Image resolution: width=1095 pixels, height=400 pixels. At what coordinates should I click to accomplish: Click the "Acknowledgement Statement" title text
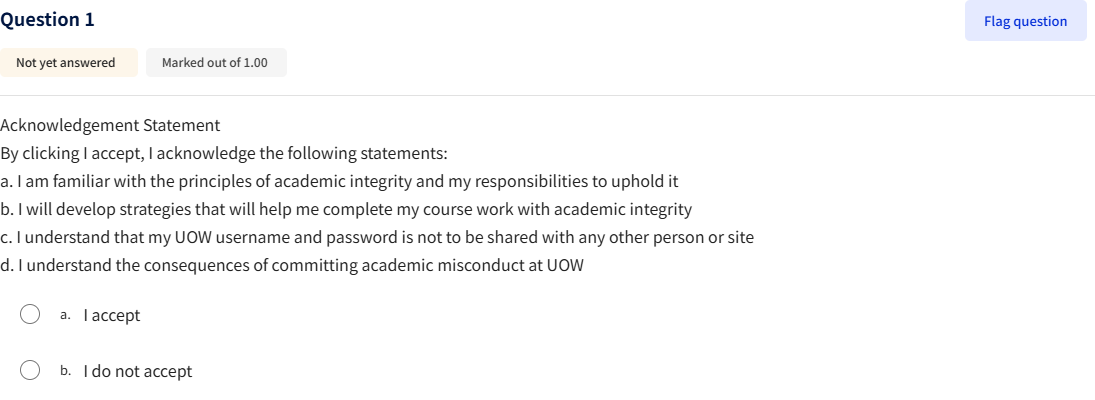click(x=110, y=125)
